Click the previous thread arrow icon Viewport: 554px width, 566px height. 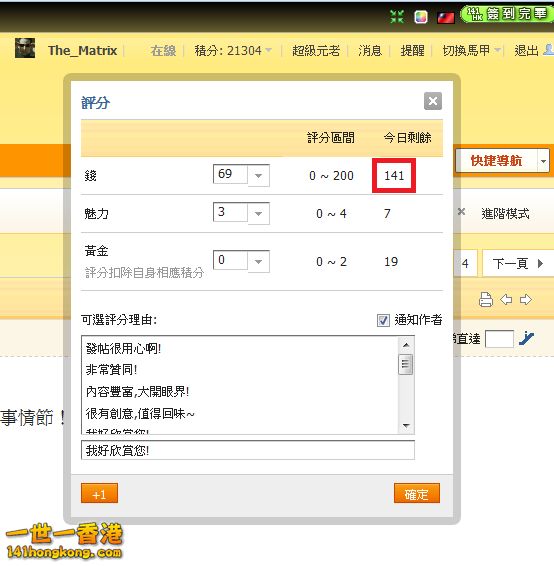point(506,300)
